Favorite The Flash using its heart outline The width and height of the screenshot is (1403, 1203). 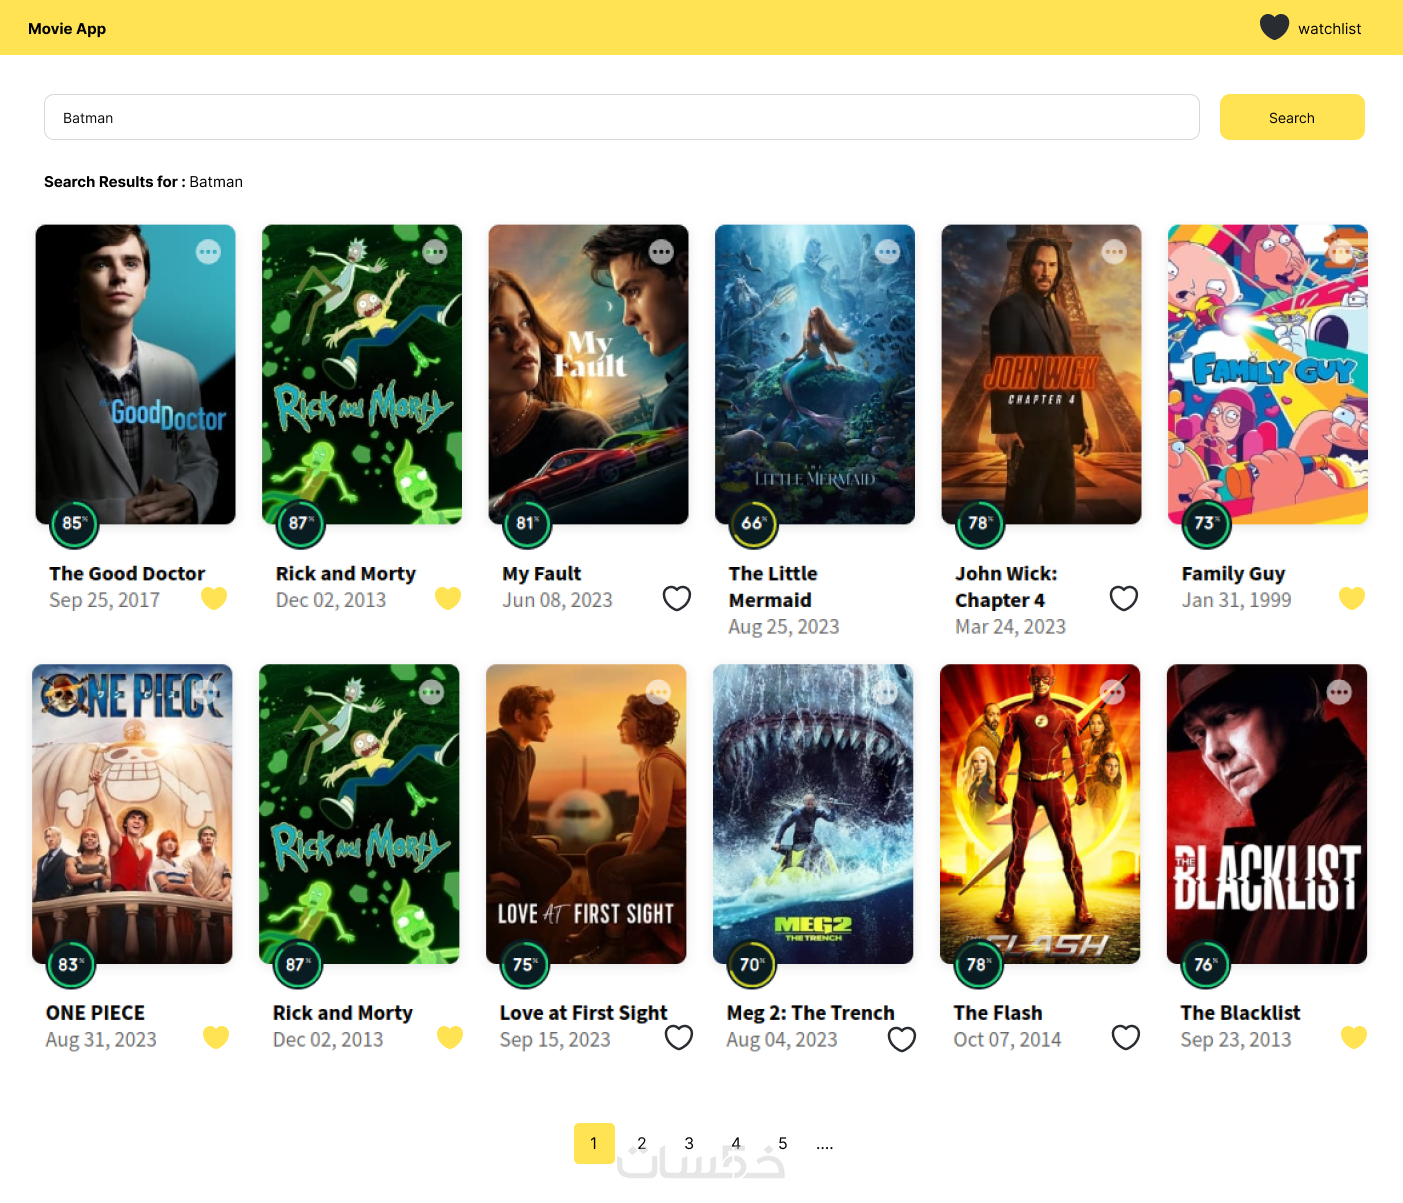coord(1126,1037)
